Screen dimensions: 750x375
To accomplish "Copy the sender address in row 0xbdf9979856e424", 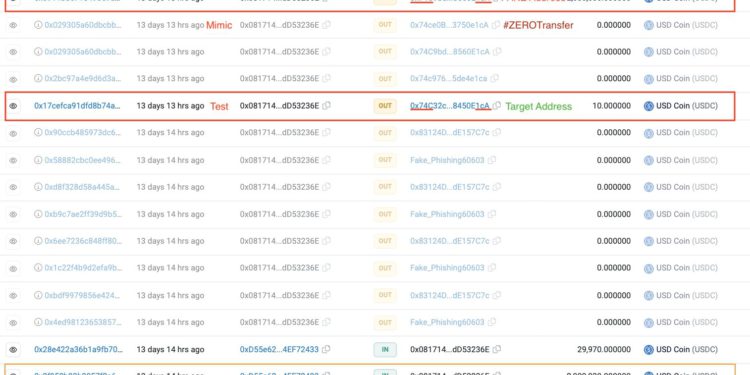I will click(326, 295).
